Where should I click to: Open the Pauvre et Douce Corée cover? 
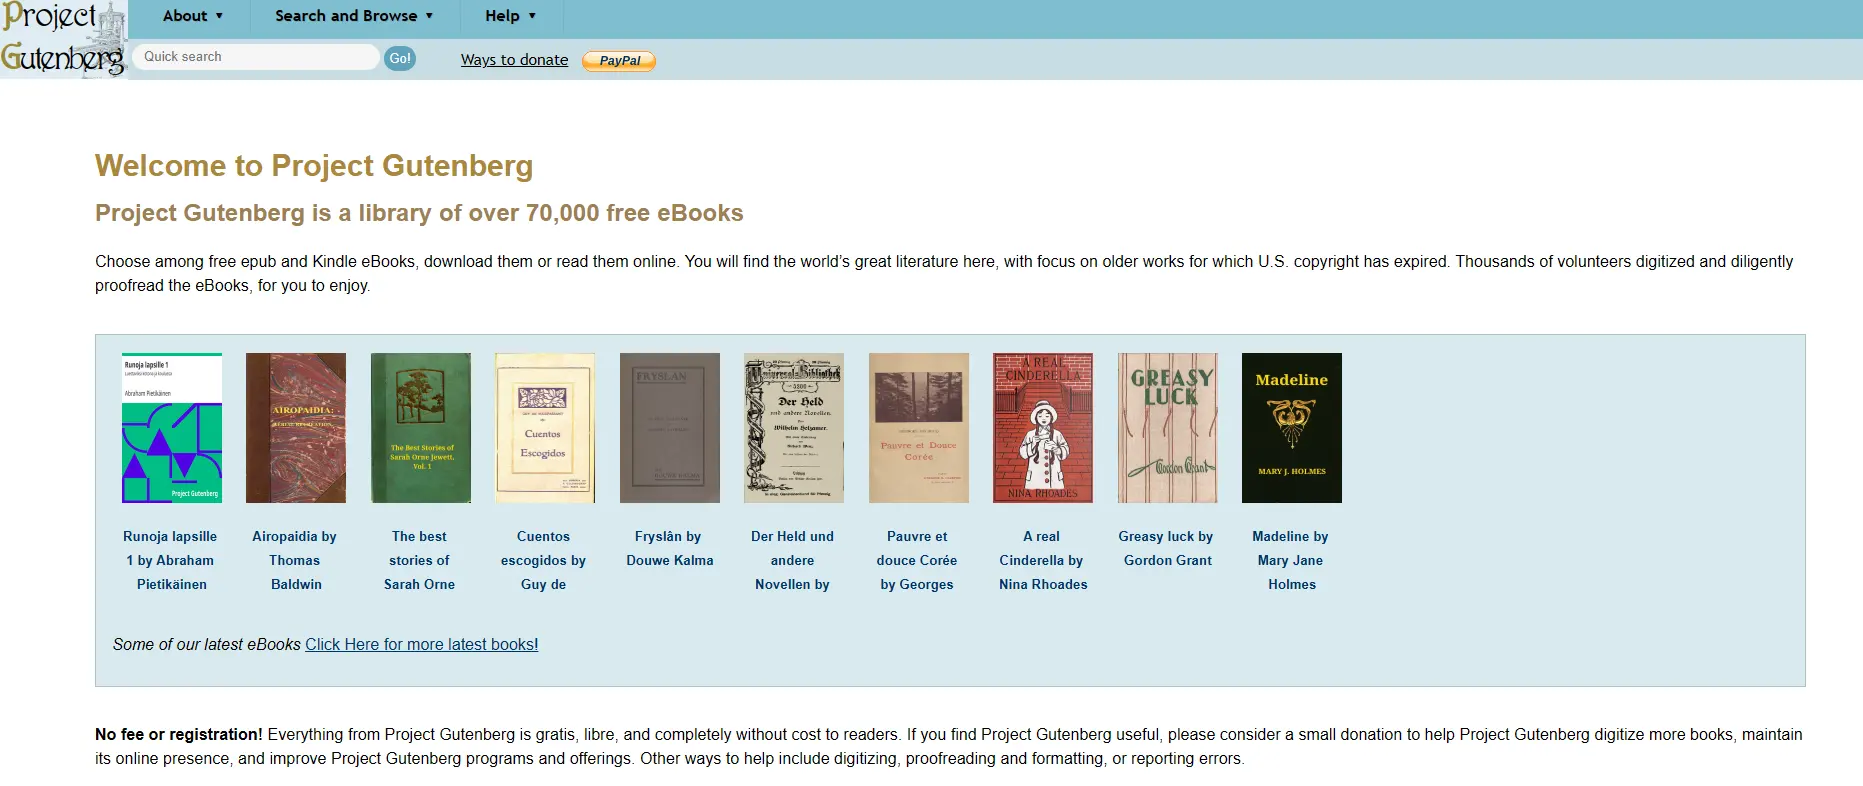tap(919, 428)
